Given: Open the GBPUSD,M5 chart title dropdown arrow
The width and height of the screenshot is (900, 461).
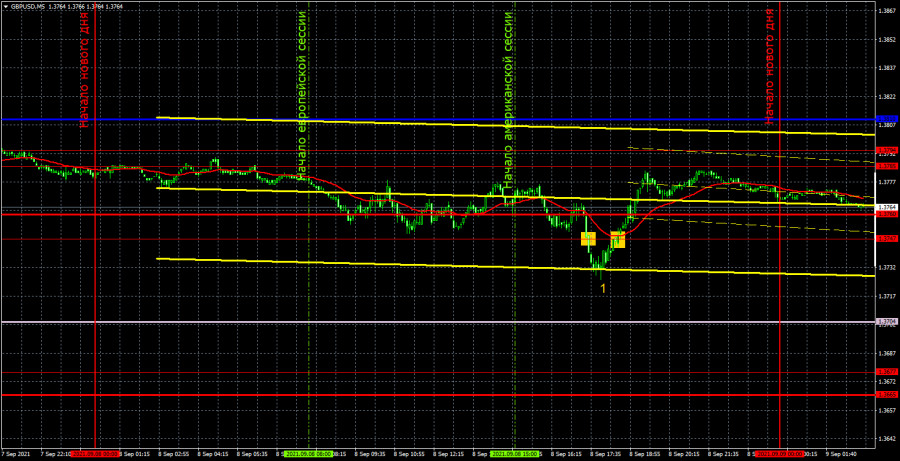Looking at the screenshot, I should click(5, 6).
